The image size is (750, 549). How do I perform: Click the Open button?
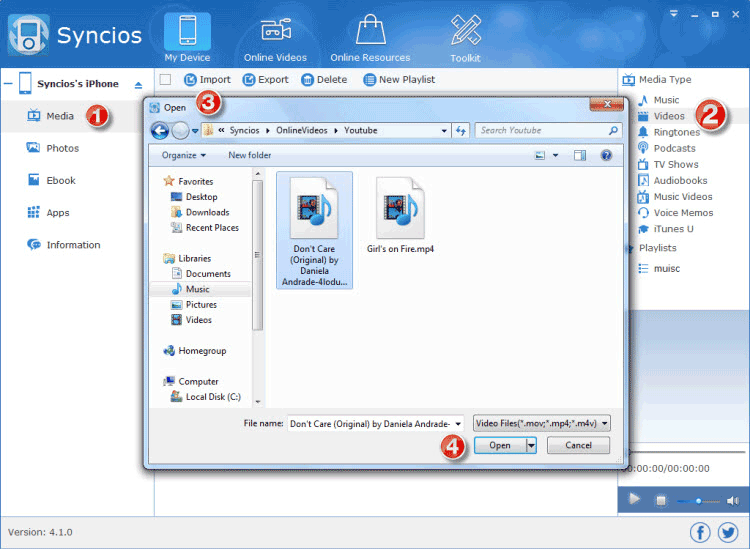[x=500, y=445]
